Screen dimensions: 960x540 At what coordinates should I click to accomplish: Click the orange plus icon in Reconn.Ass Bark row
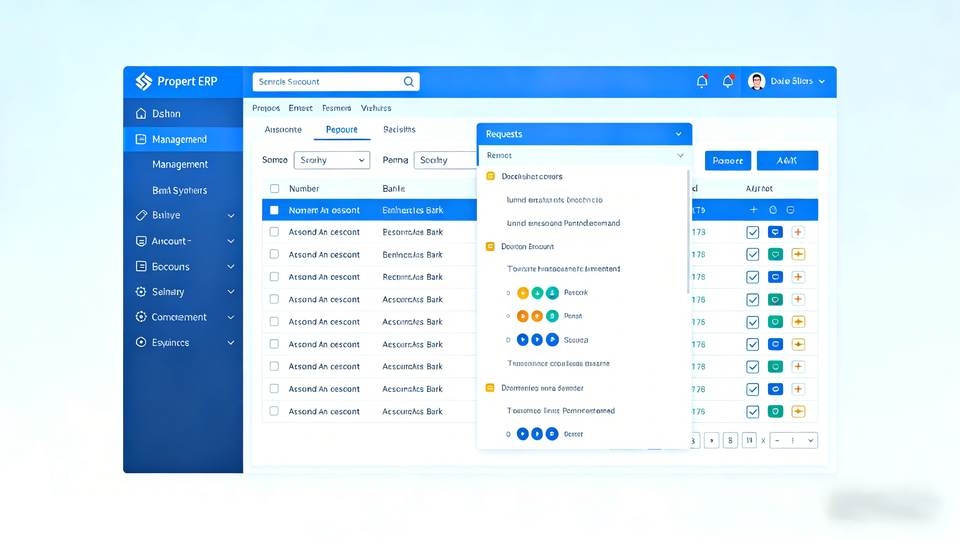click(x=798, y=277)
